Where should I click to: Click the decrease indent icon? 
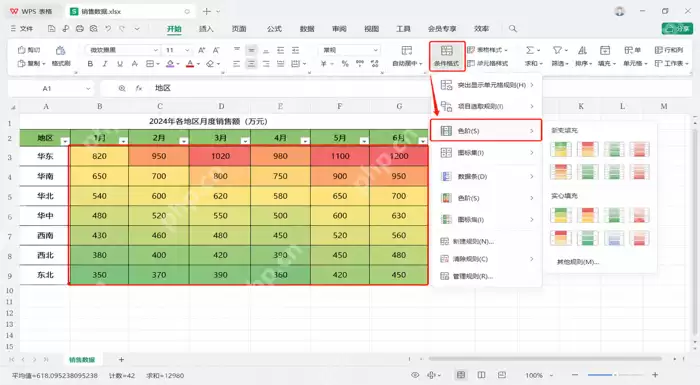pyautogui.click(x=280, y=50)
